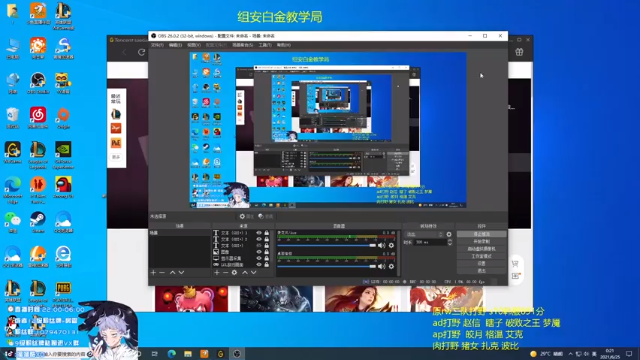The image size is (640, 360).
Task: Select red-haired woman thumbnail in Tencent window
Action: (362, 299)
